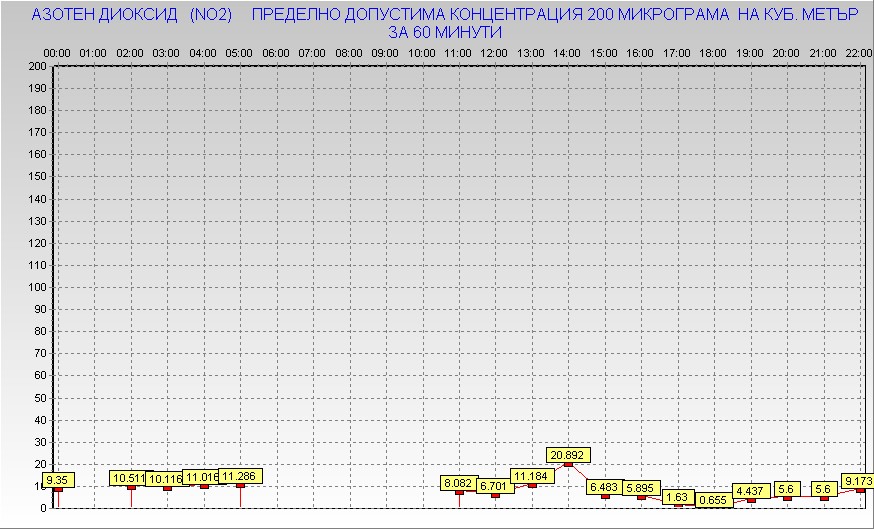Image resolution: width=874 pixels, height=529 pixels.
Task: Select the 4.437 data label
Action: coord(751,491)
